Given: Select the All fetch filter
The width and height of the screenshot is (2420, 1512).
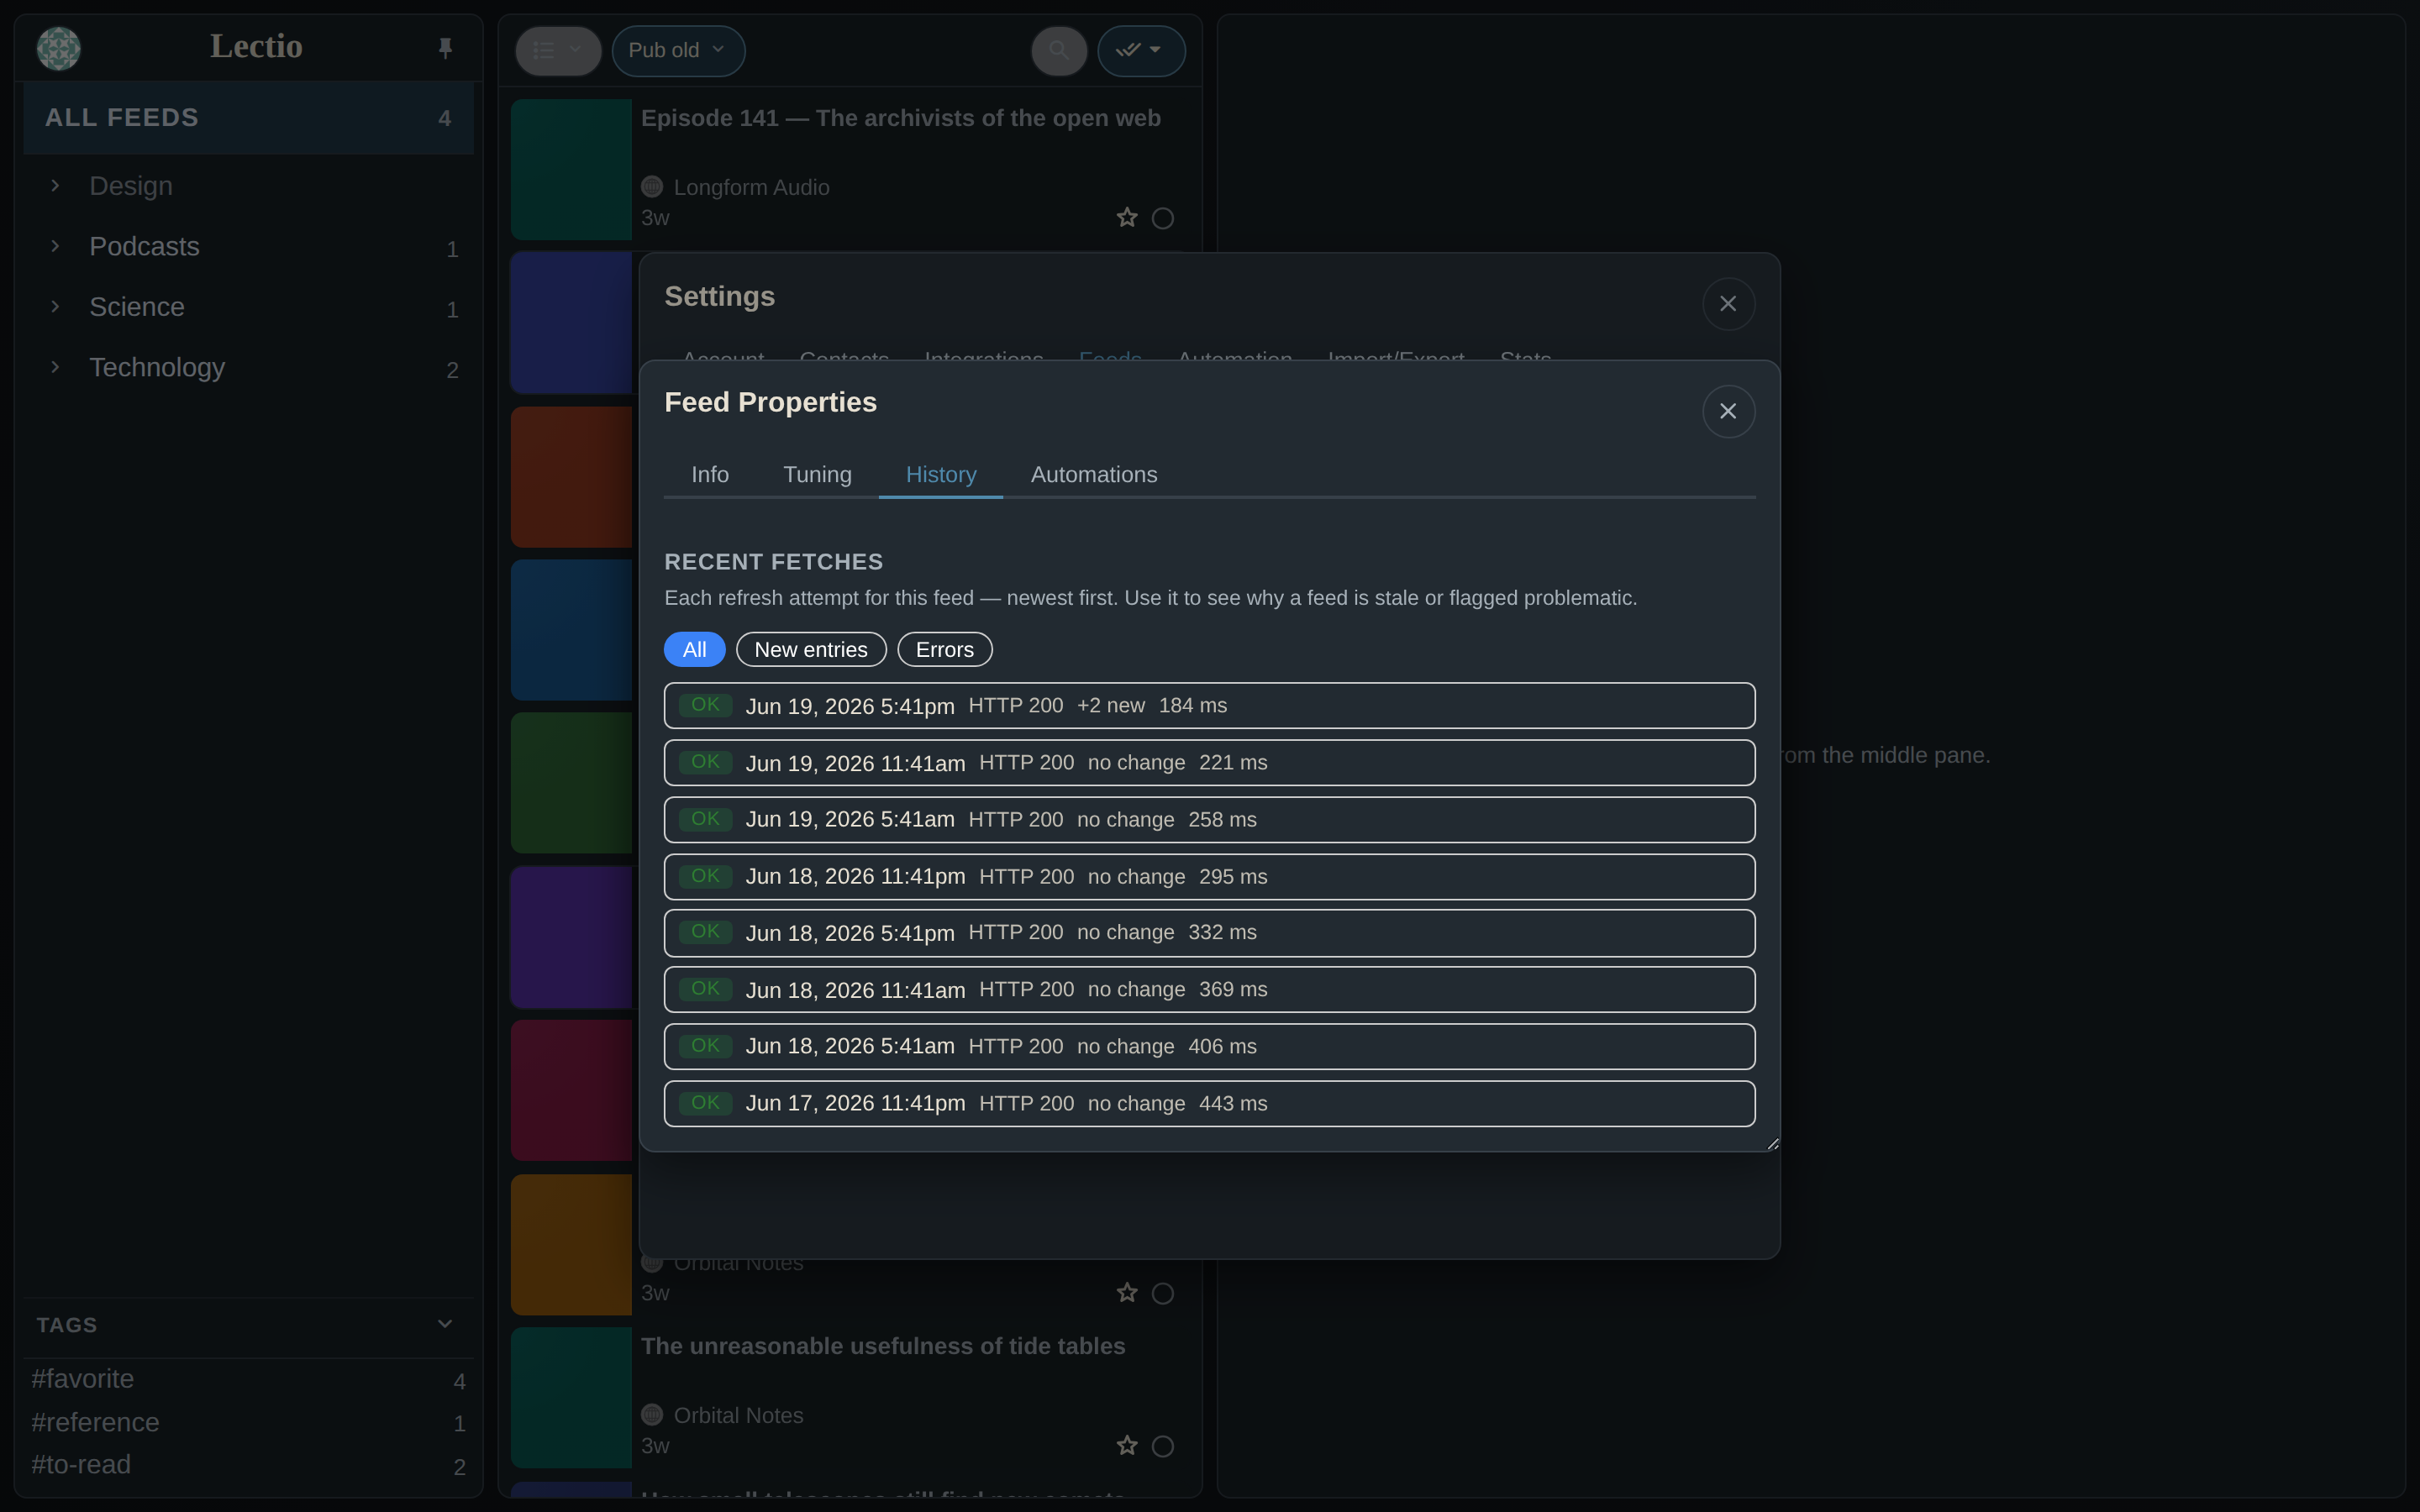Looking at the screenshot, I should pos(694,650).
